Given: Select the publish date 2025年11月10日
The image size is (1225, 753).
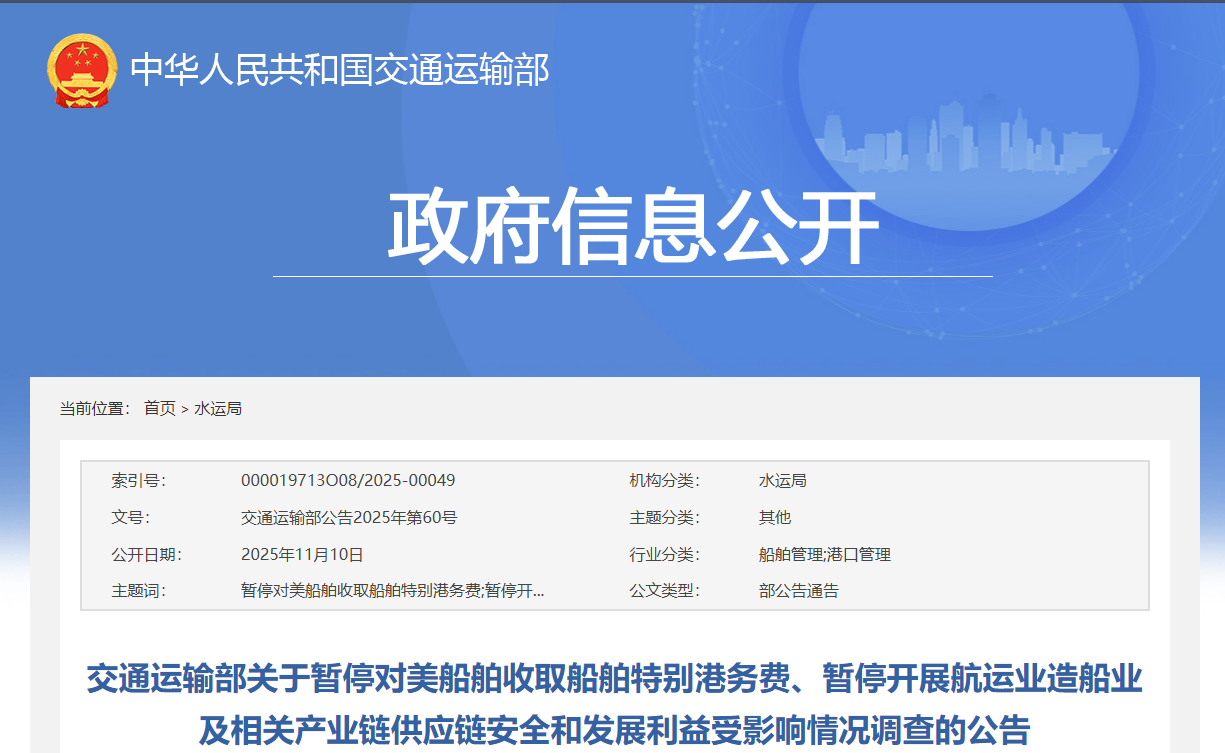Looking at the screenshot, I should click(x=302, y=554).
